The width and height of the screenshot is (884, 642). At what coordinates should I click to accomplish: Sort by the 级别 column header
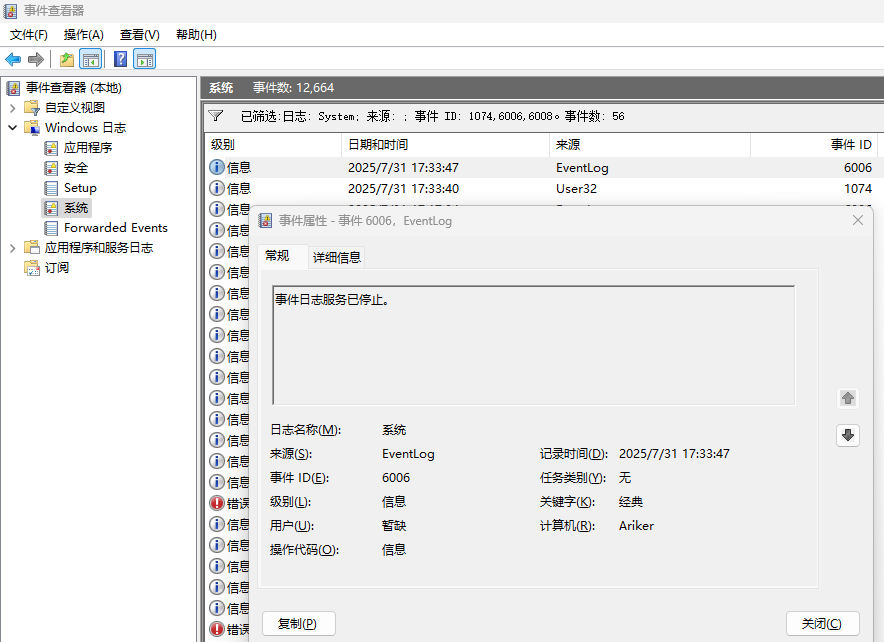point(273,145)
